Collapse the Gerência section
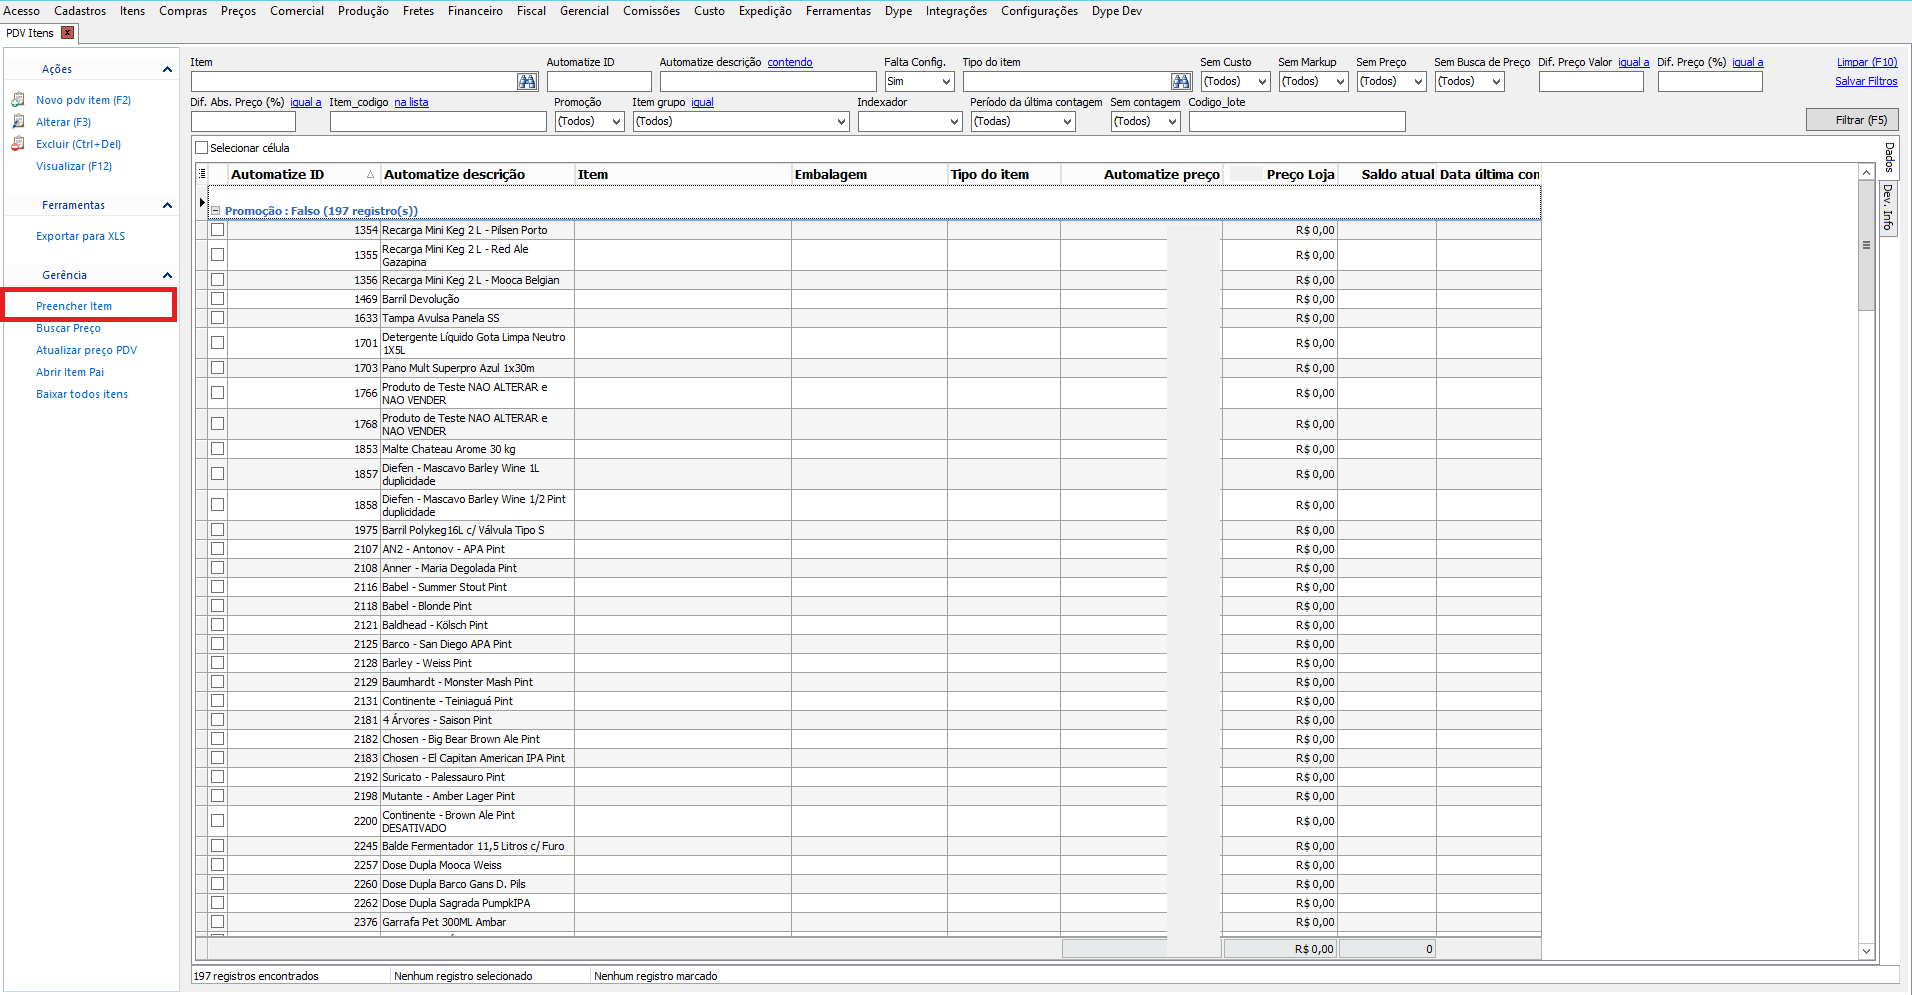Screen dimensions: 1912x995 tap(167, 276)
